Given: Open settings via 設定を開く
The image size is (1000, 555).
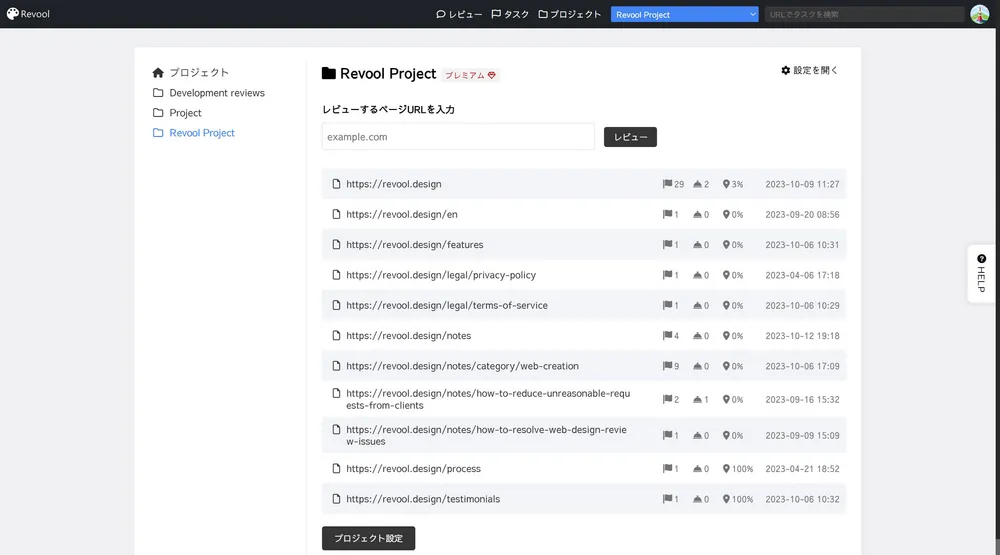Looking at the screenshot, I should 809,70.
